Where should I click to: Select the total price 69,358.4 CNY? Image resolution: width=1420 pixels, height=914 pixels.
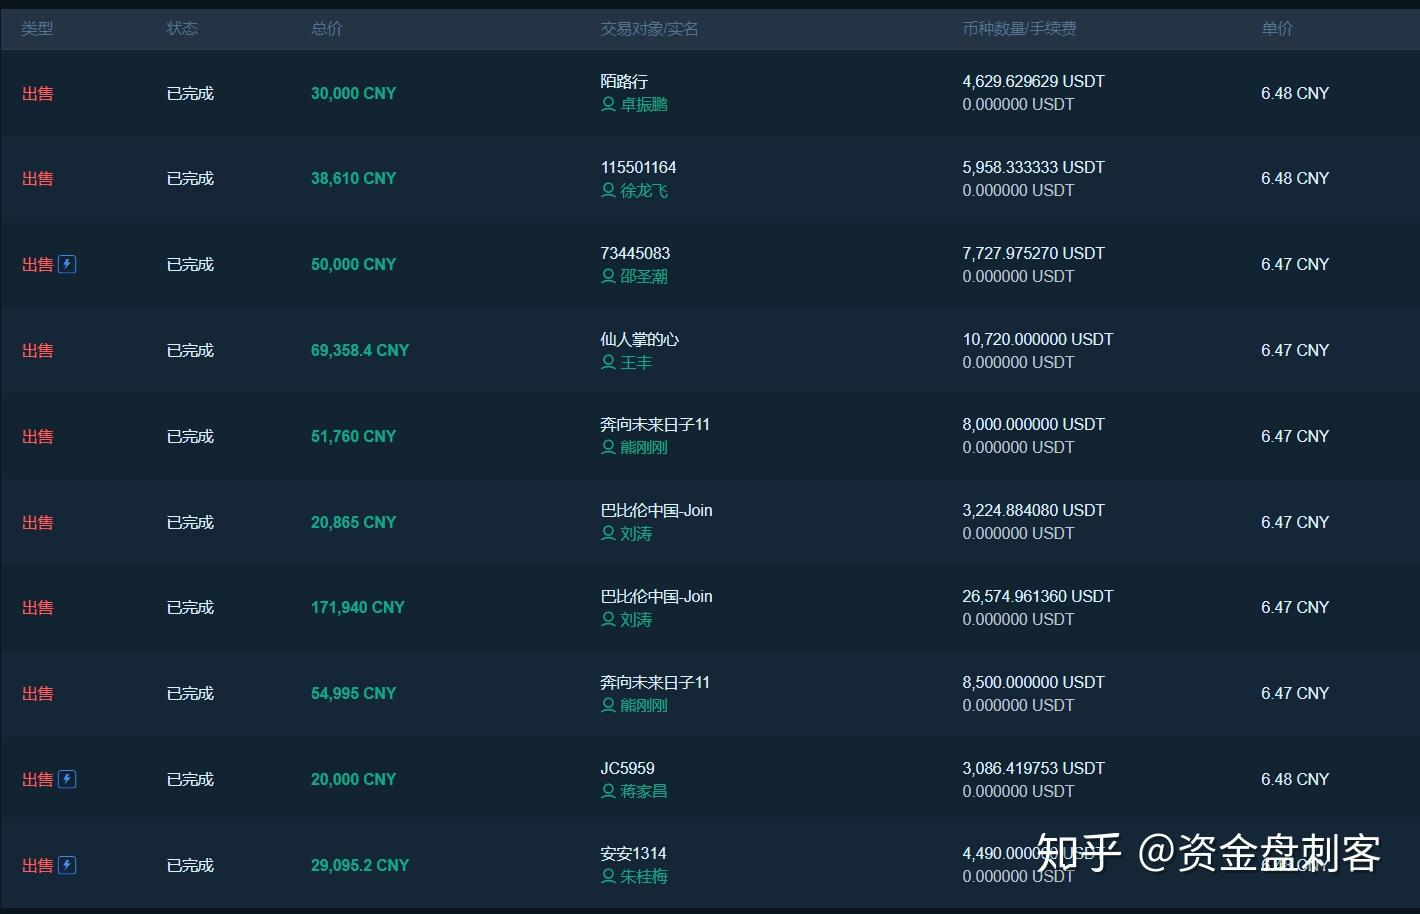point(360,350)
